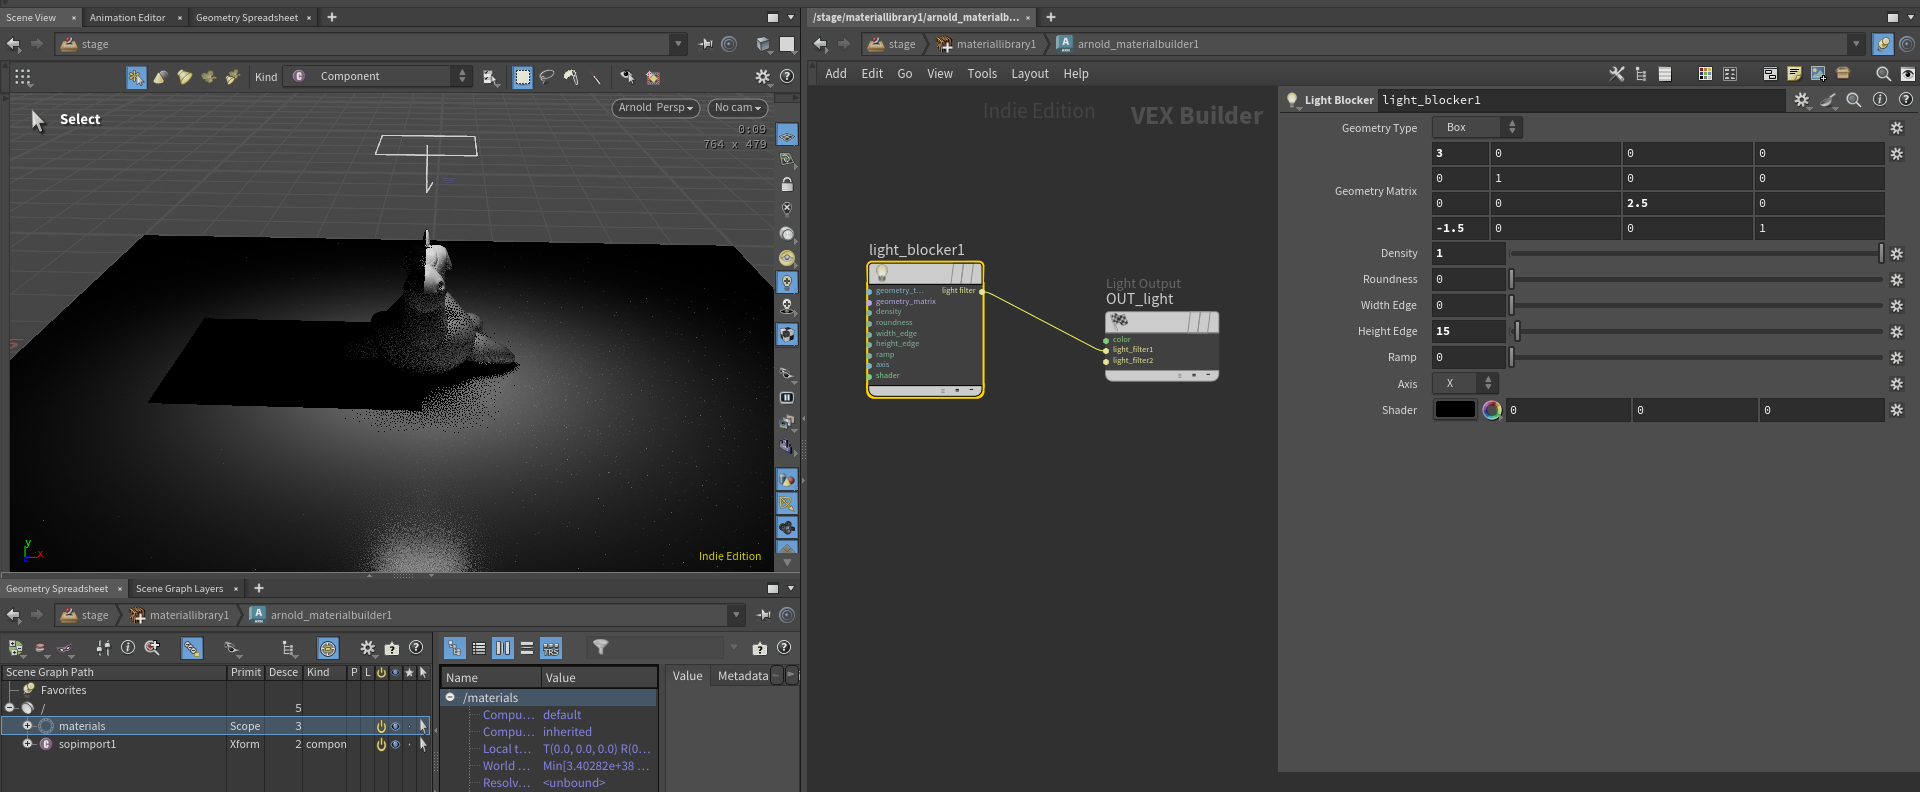Click the No cam camera button

pos(737,108)
